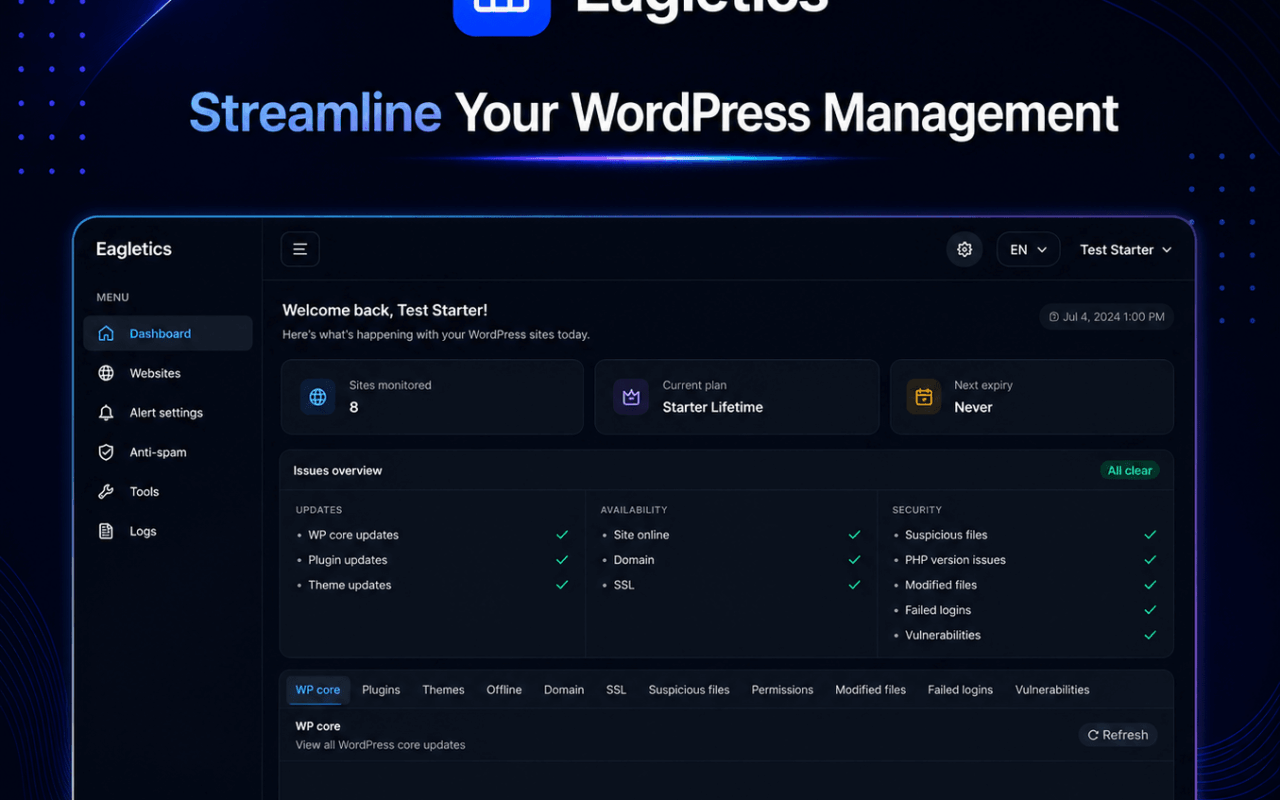Open the Domain tab
Viewport: 1280px width, 800px height.
pyautogui.click(x=564, y=690)
